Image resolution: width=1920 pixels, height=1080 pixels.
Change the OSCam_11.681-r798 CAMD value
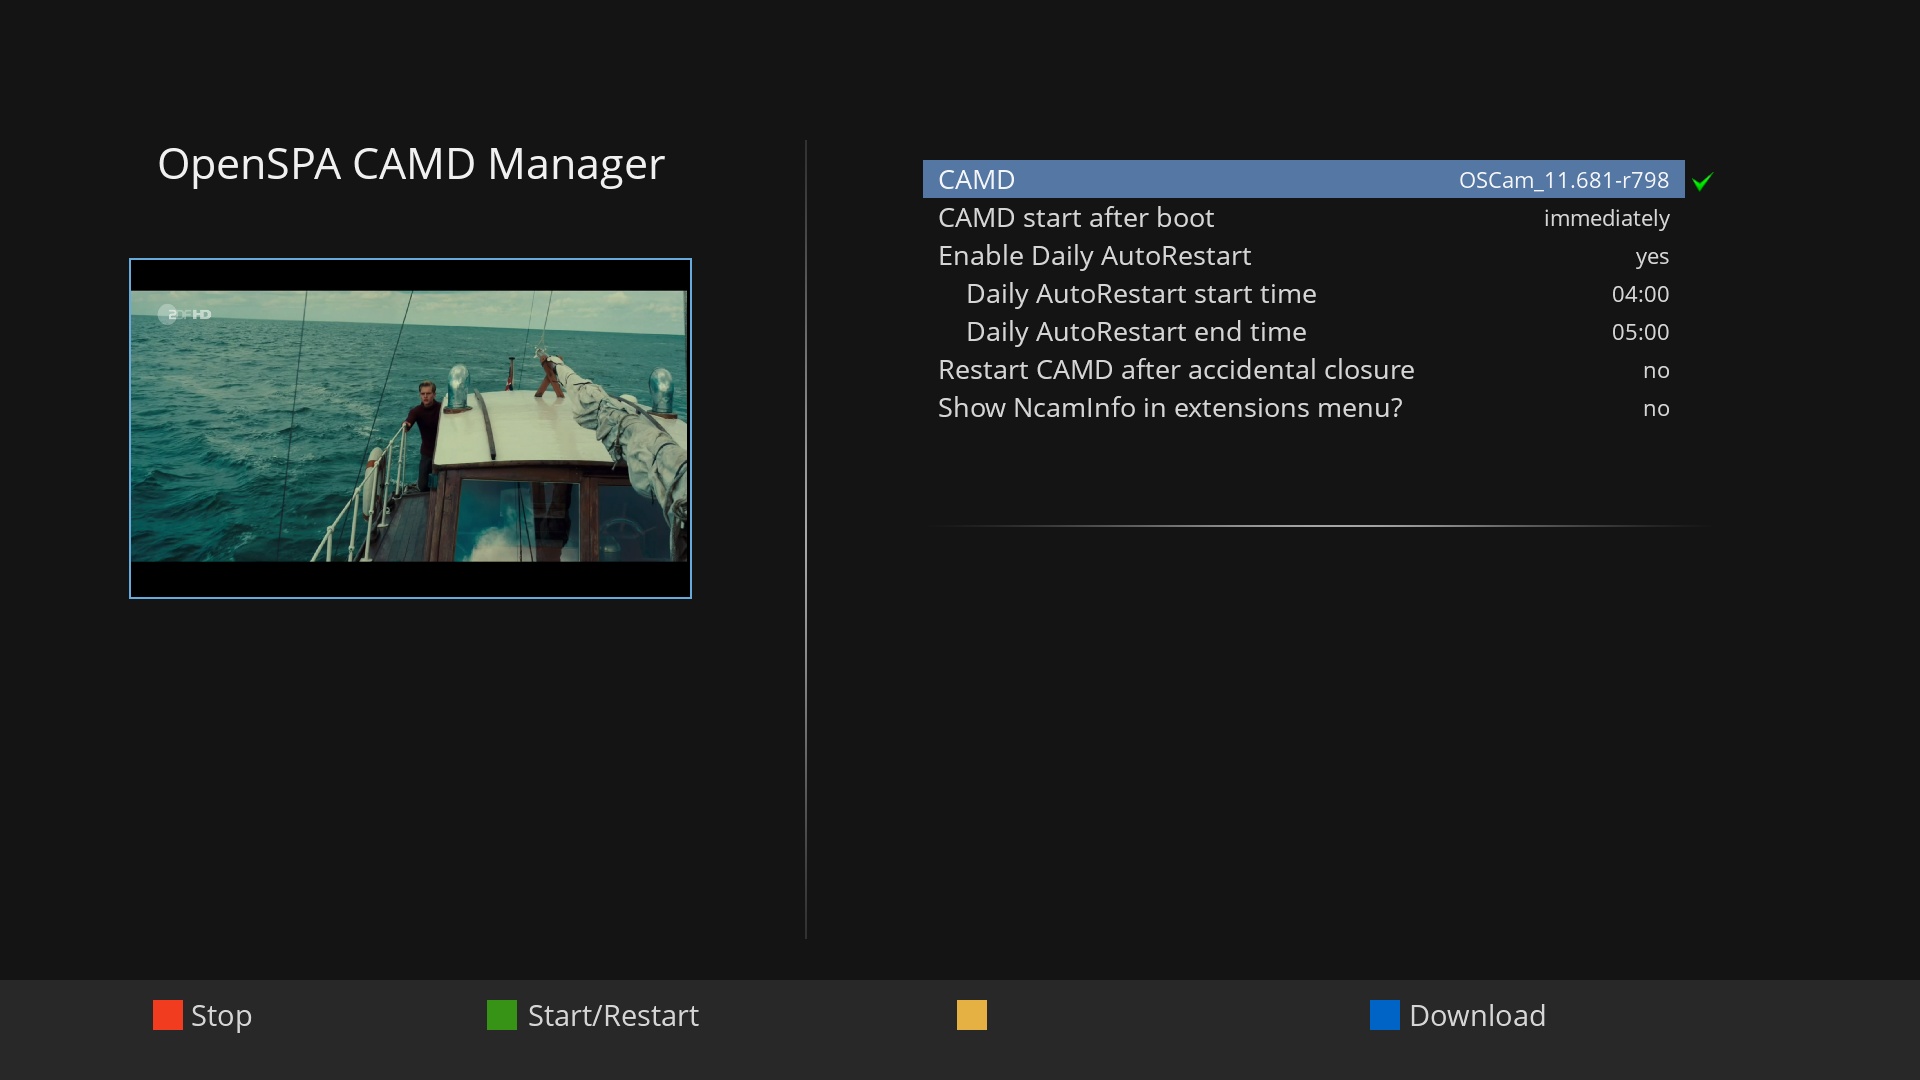pos(1564,180)
